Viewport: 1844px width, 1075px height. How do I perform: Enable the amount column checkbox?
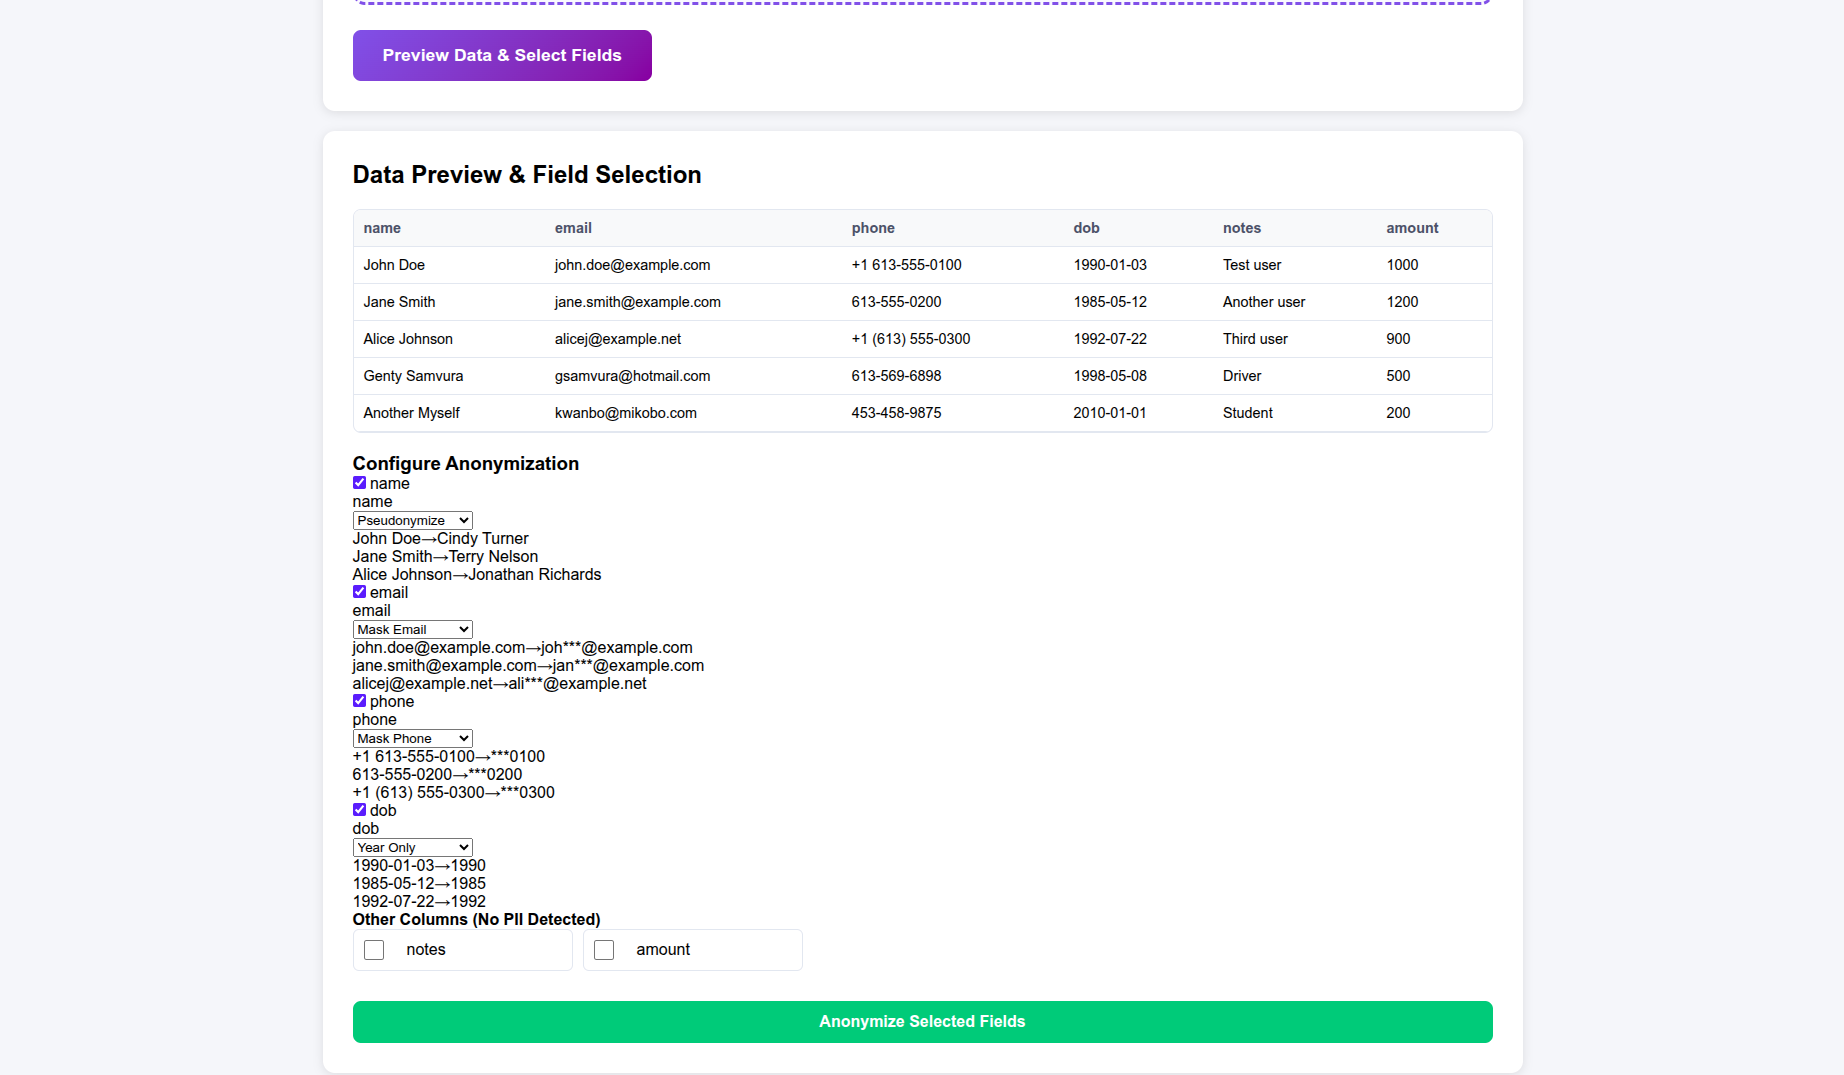point(604,950)
